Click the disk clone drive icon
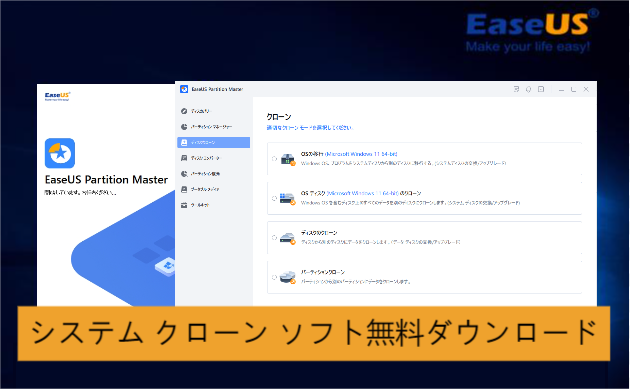This screenshot has height=389, width=630. (x=288, y=238)
